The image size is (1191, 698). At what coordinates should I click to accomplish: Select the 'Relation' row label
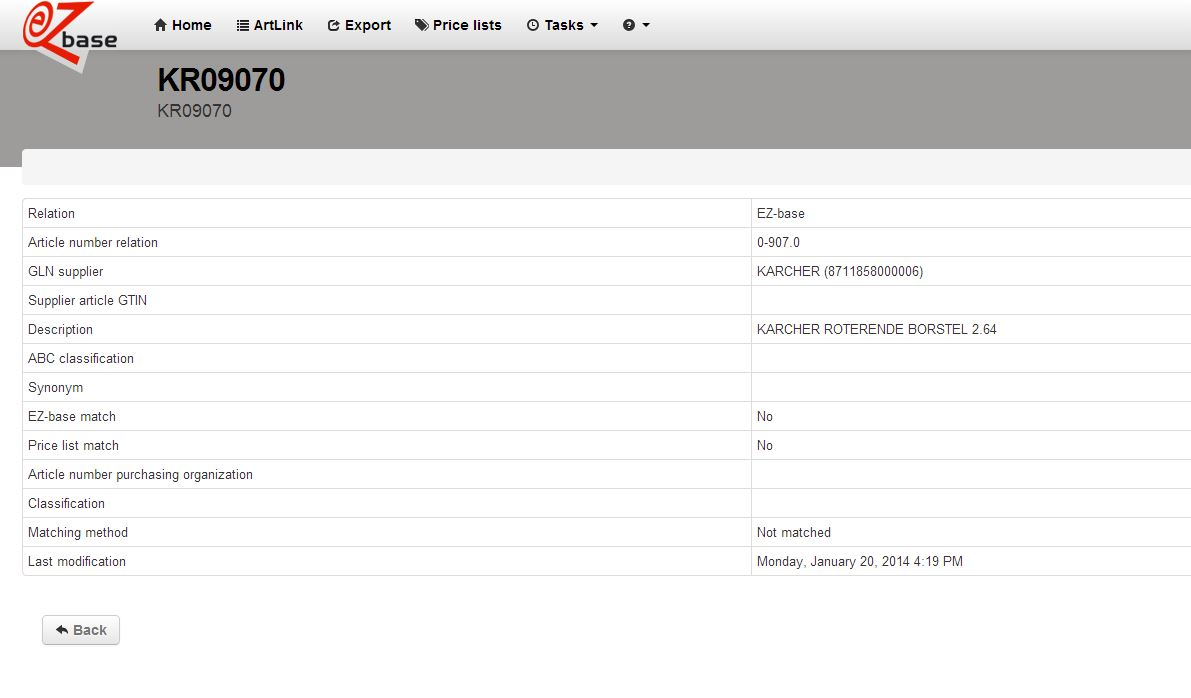[x=52, y=213]
